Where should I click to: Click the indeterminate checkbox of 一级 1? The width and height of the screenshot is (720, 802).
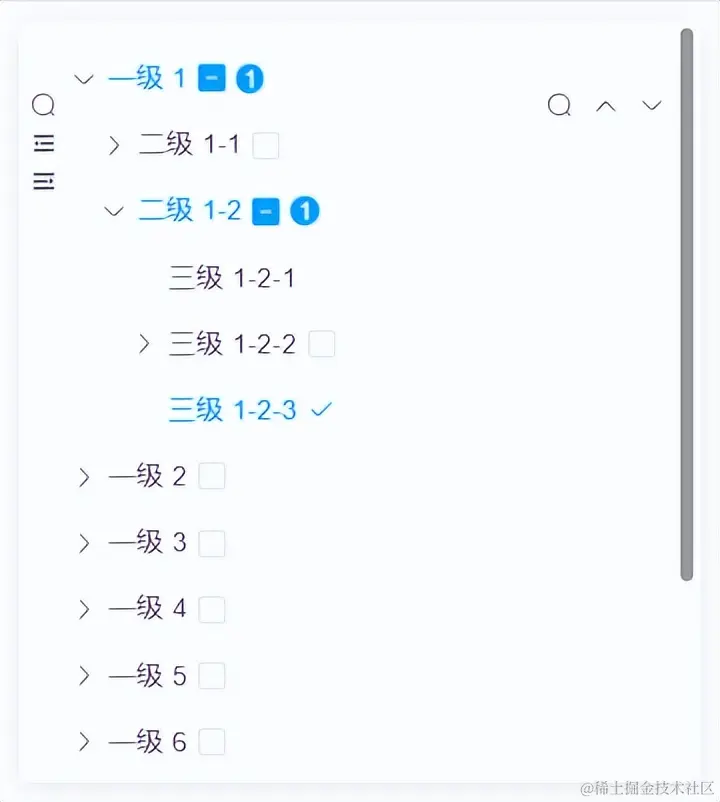(x=210, y=78)
